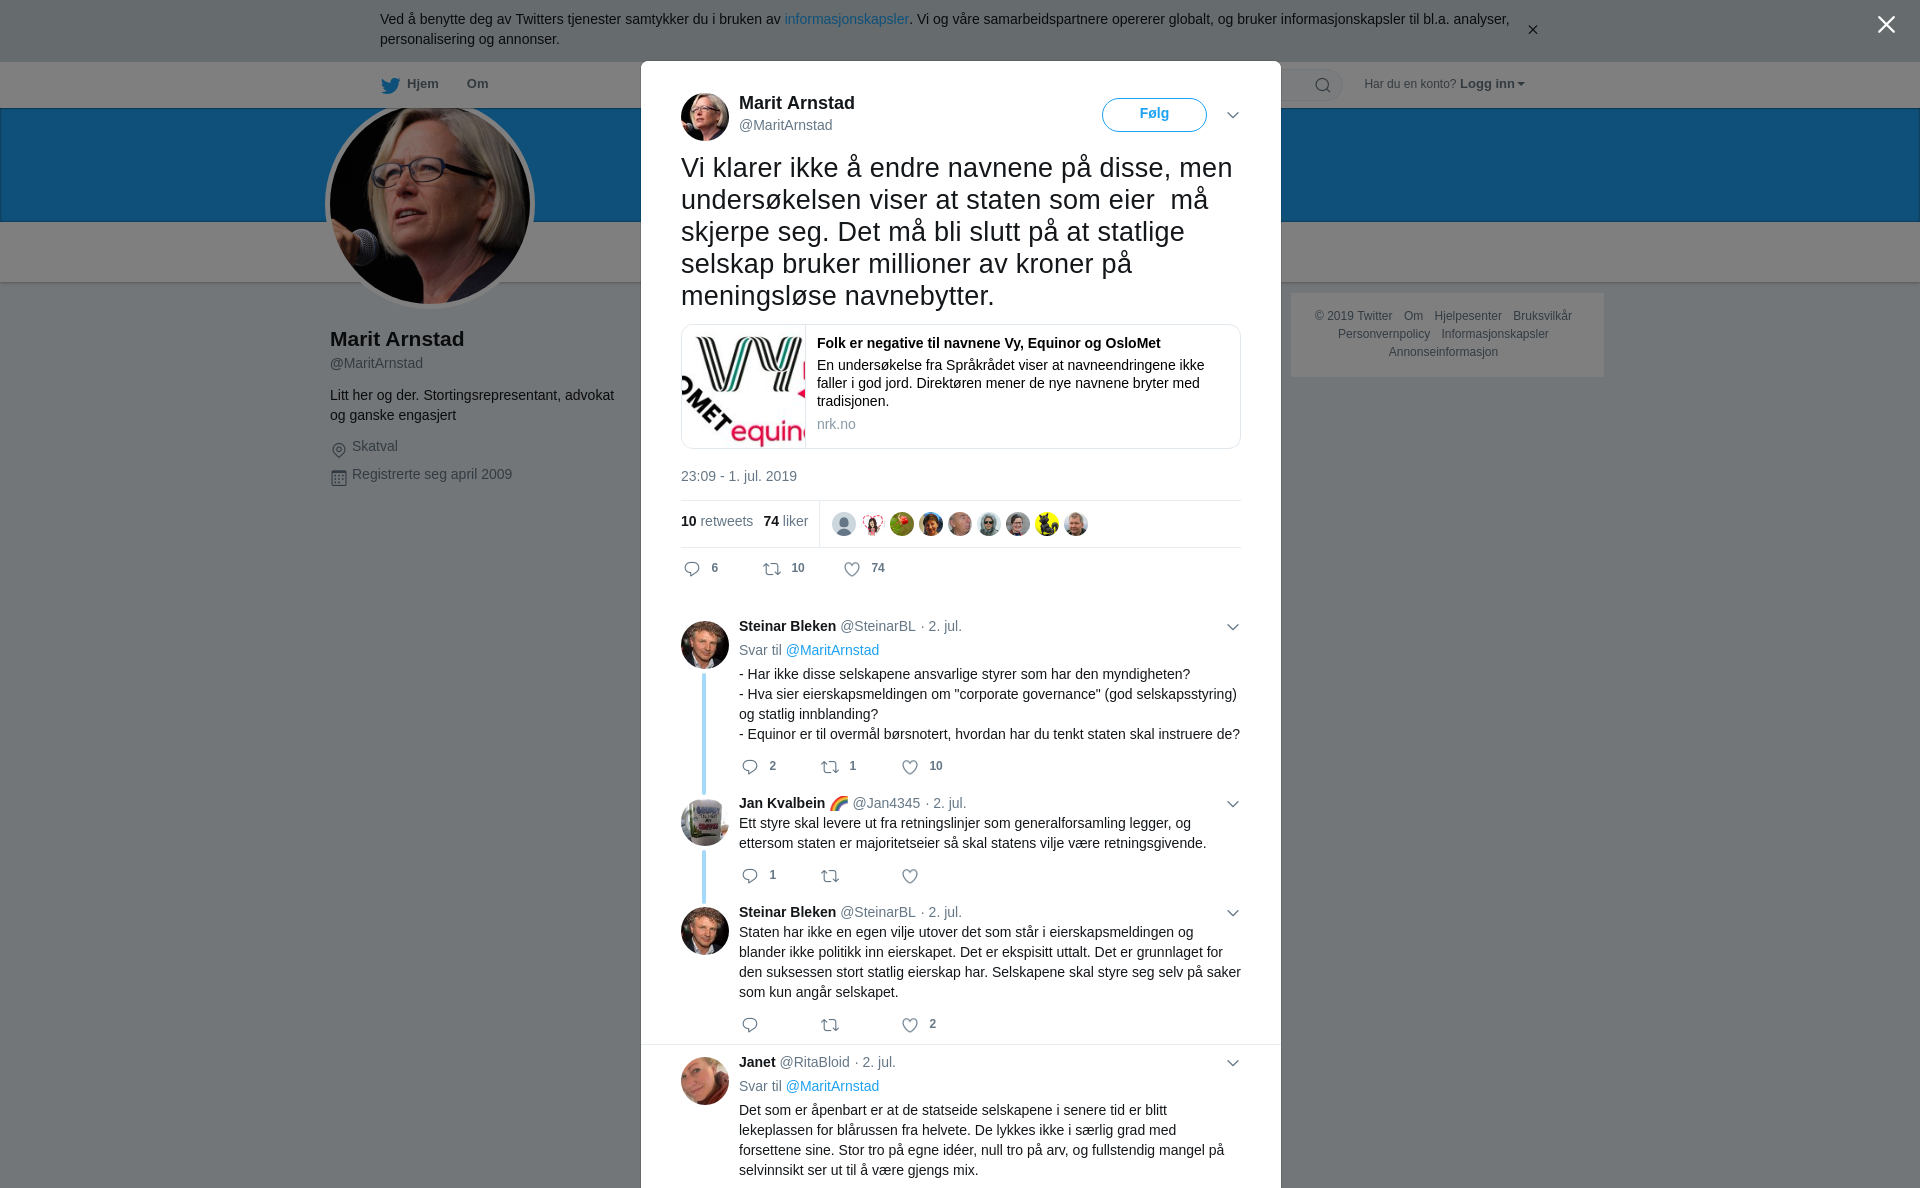The width and height of the screenshot is (1920, 1188).
Task: Open the Om menu item
Action: (477, 84)
